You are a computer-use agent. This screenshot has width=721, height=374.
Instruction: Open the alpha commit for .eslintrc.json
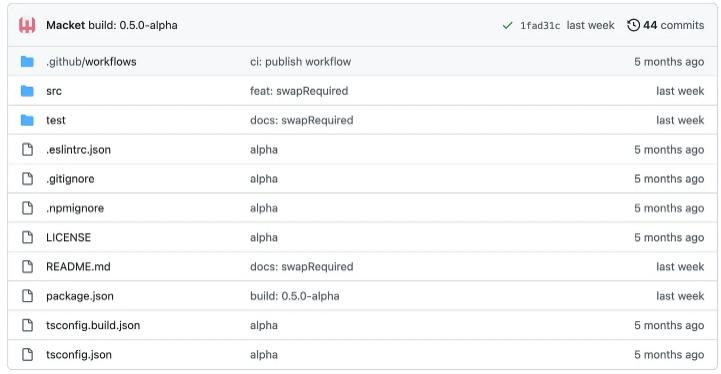point(264,150)
